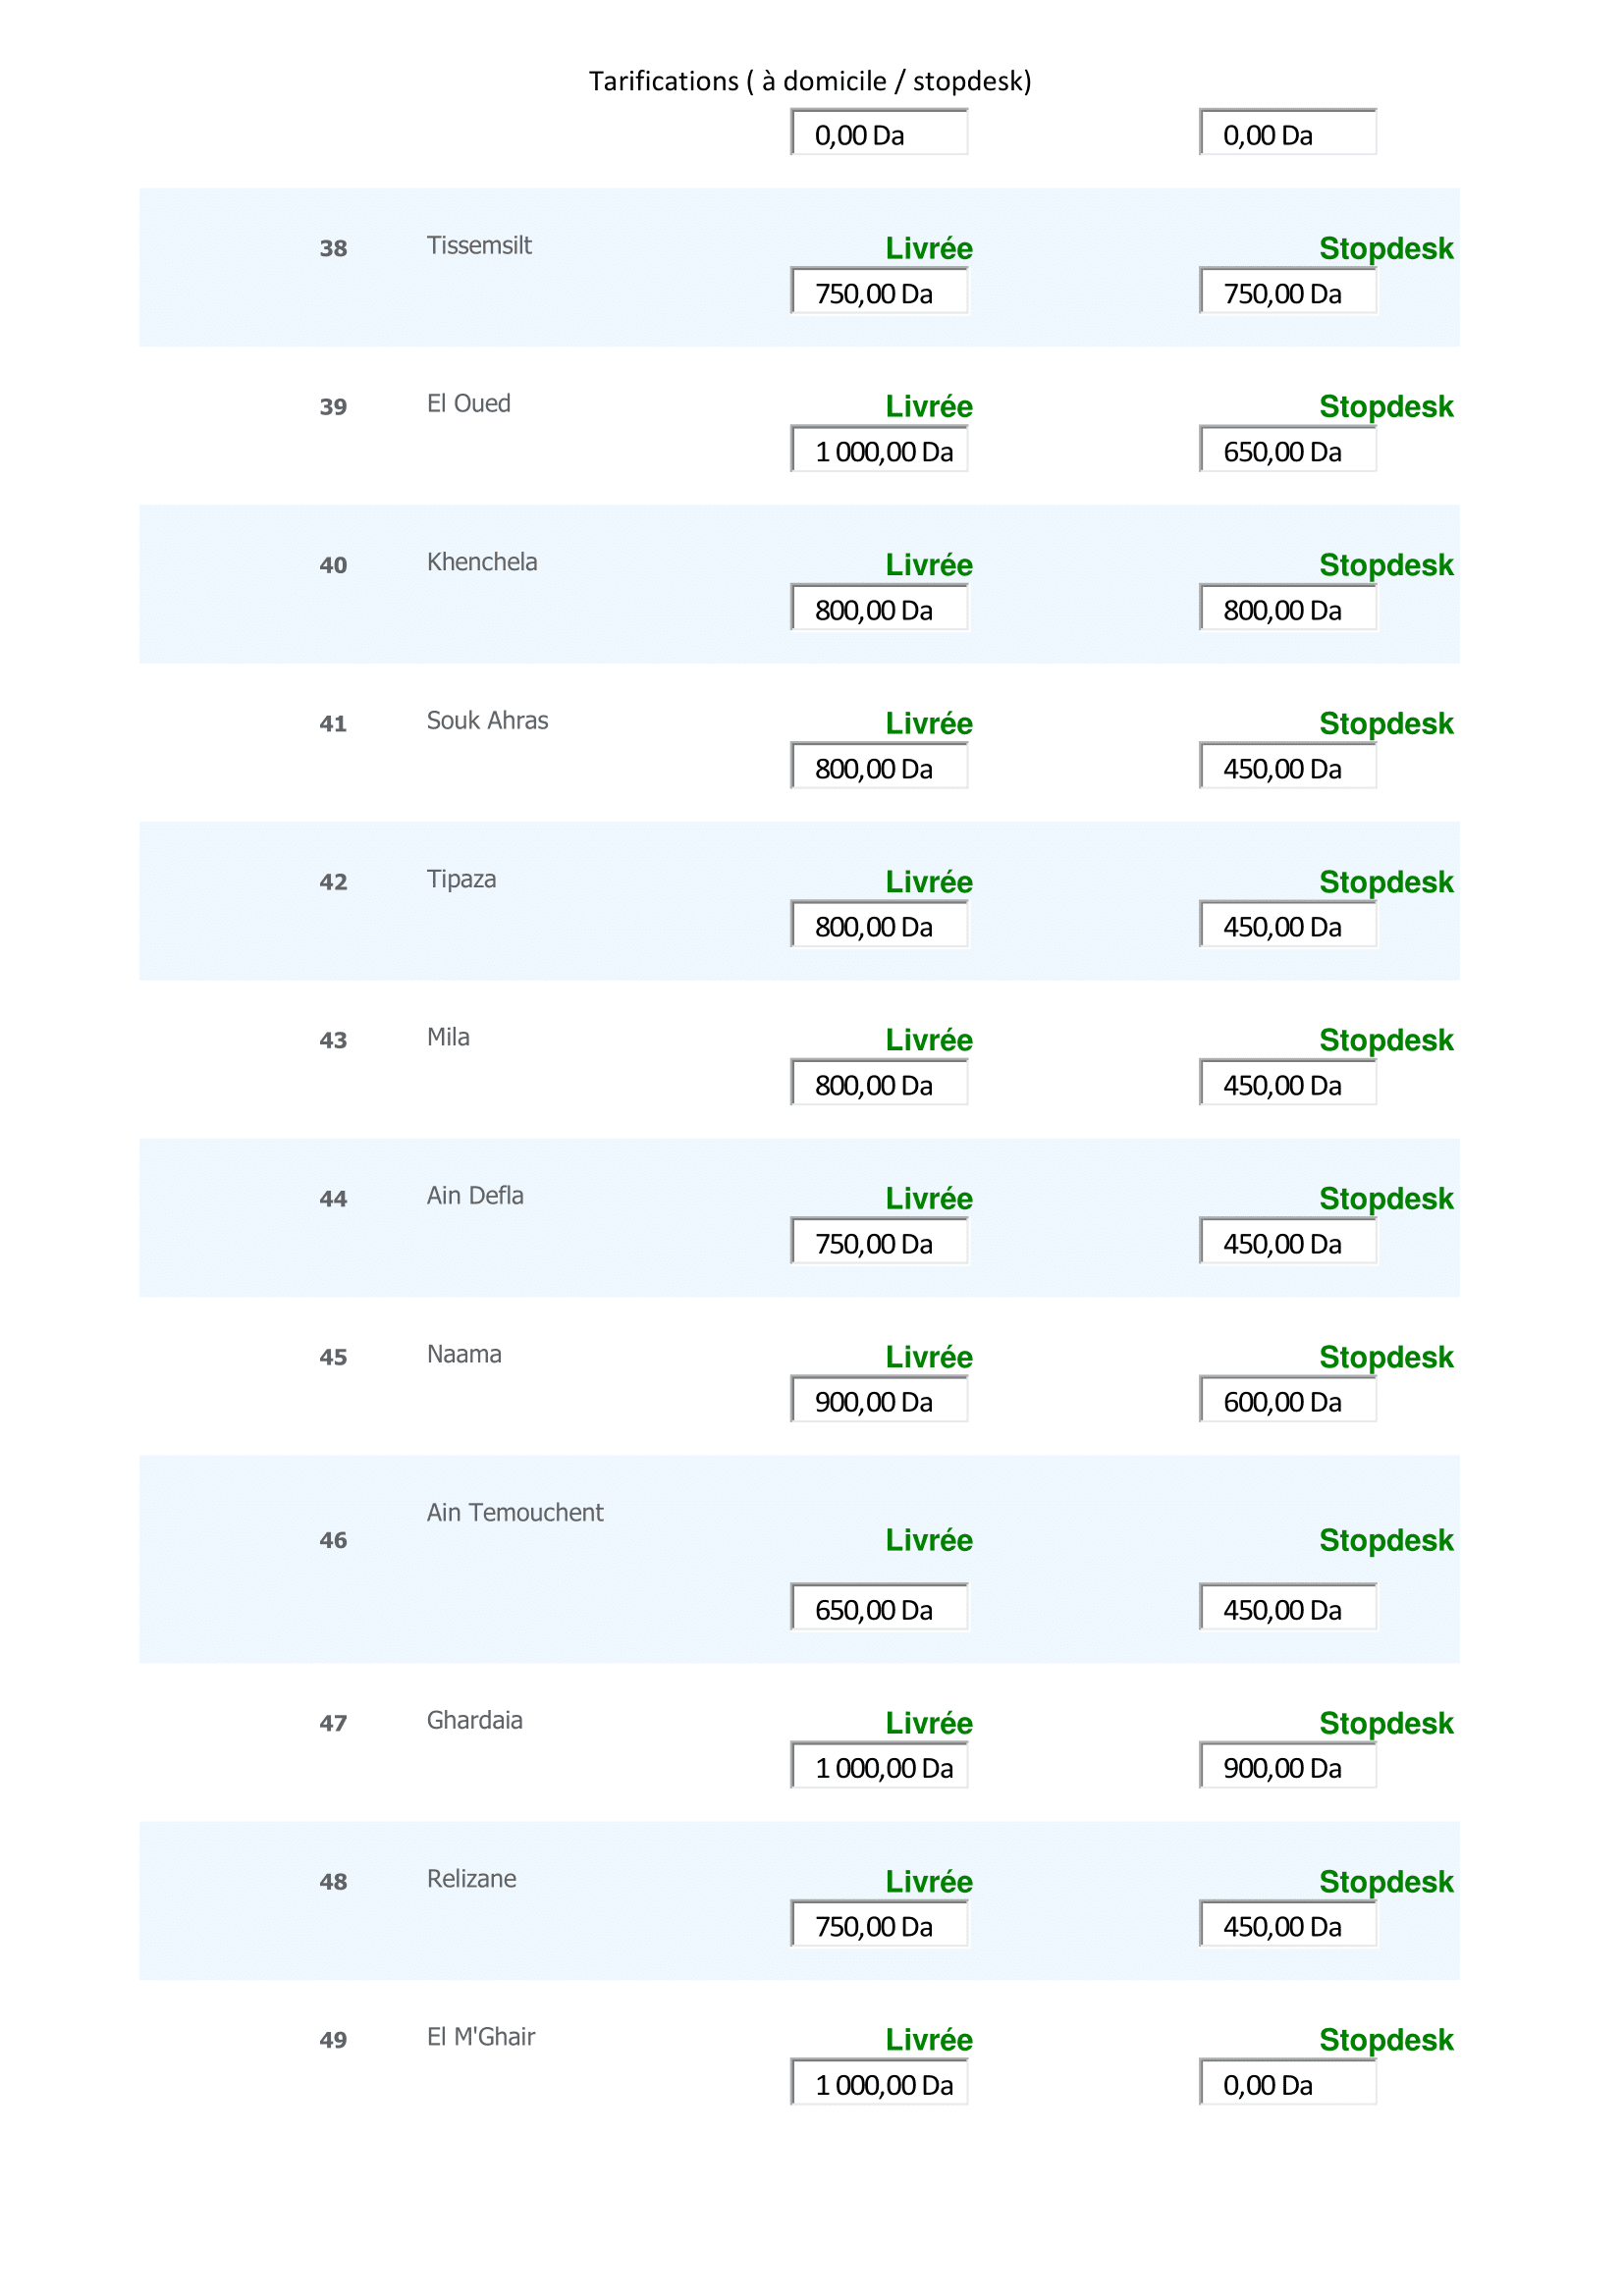Click row number 44

(x=333, y=1198)
